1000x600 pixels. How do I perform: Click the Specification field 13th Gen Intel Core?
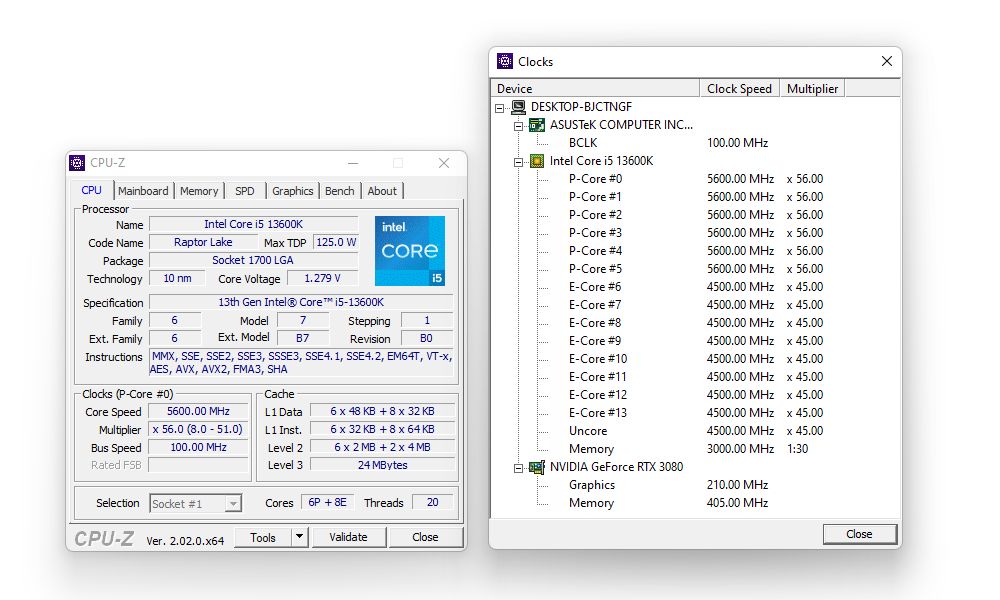301,302
